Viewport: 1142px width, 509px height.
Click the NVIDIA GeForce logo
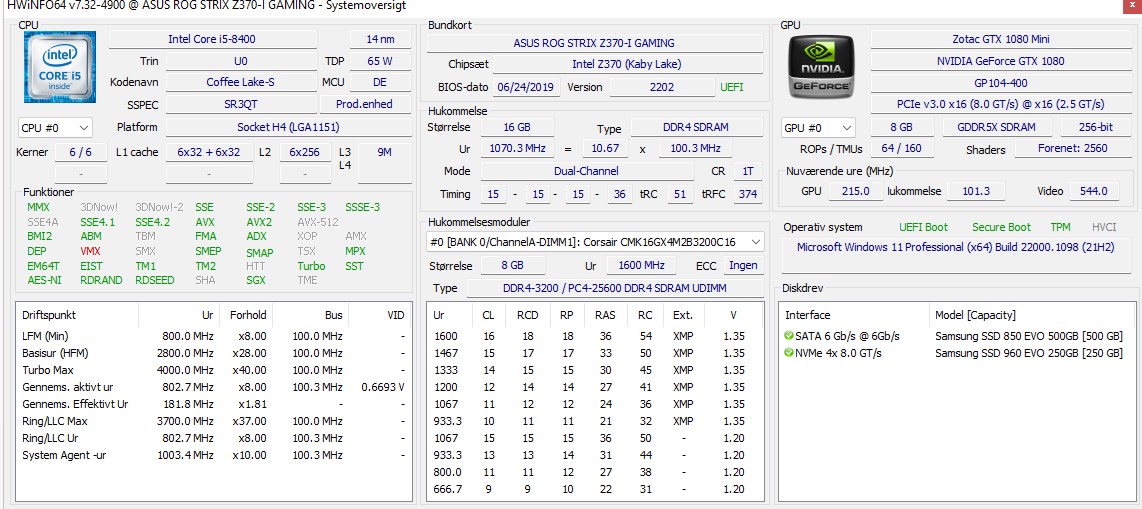822,66
